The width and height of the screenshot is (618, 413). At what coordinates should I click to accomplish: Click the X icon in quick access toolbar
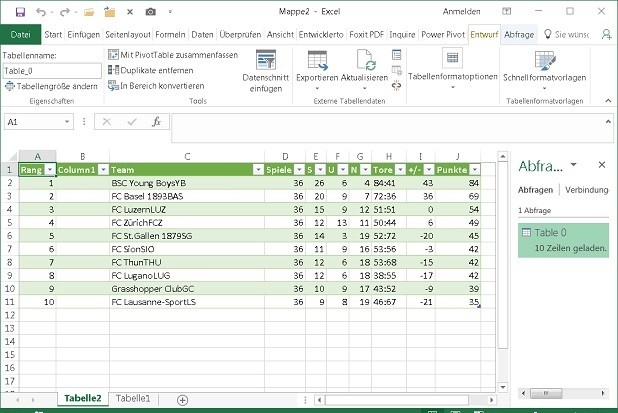click(x=130, y=12)
